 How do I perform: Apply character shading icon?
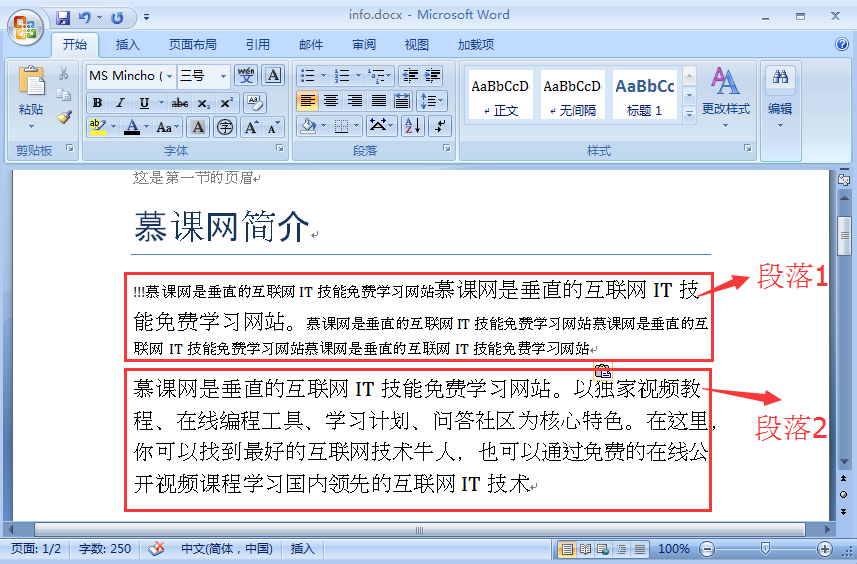pyautogui.click(x=198, y=127)
